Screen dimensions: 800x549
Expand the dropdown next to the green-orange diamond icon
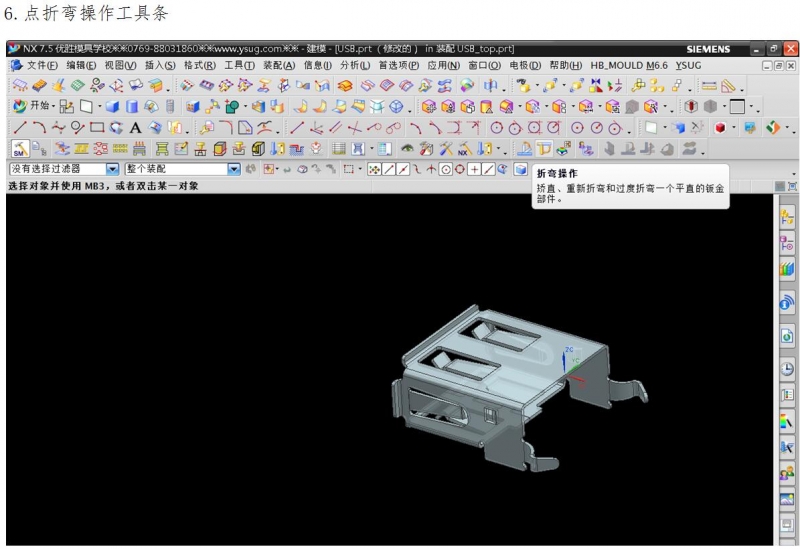click(x=787, y=127)
